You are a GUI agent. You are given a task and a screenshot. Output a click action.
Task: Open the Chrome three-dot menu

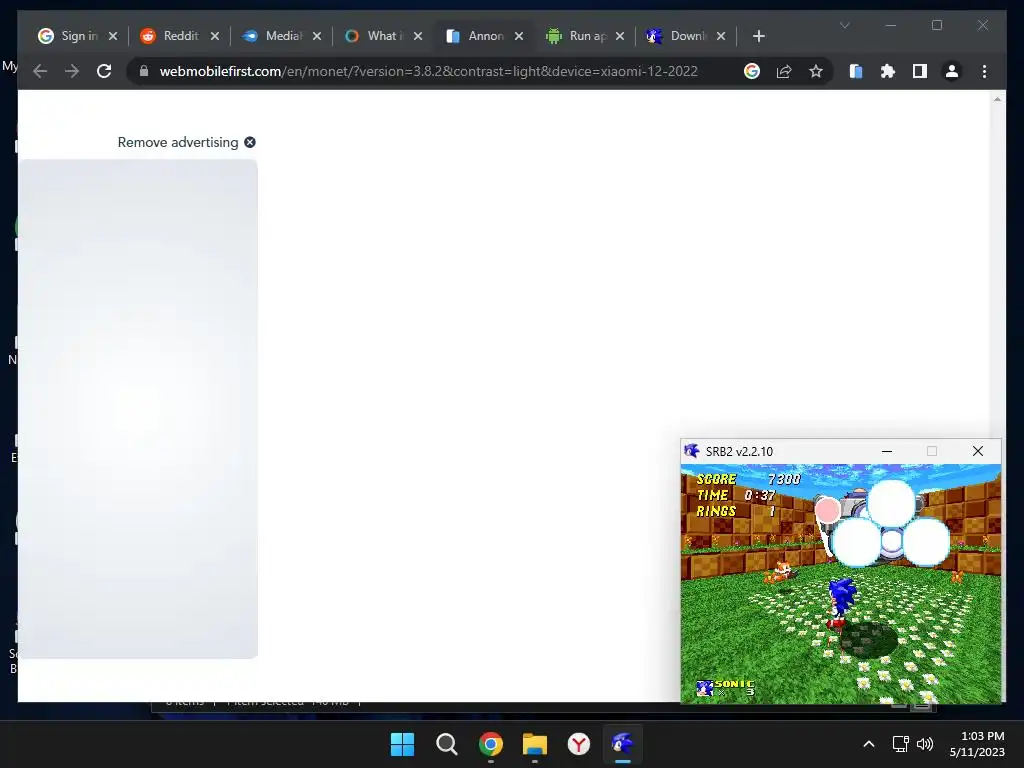tap(984, 71)
